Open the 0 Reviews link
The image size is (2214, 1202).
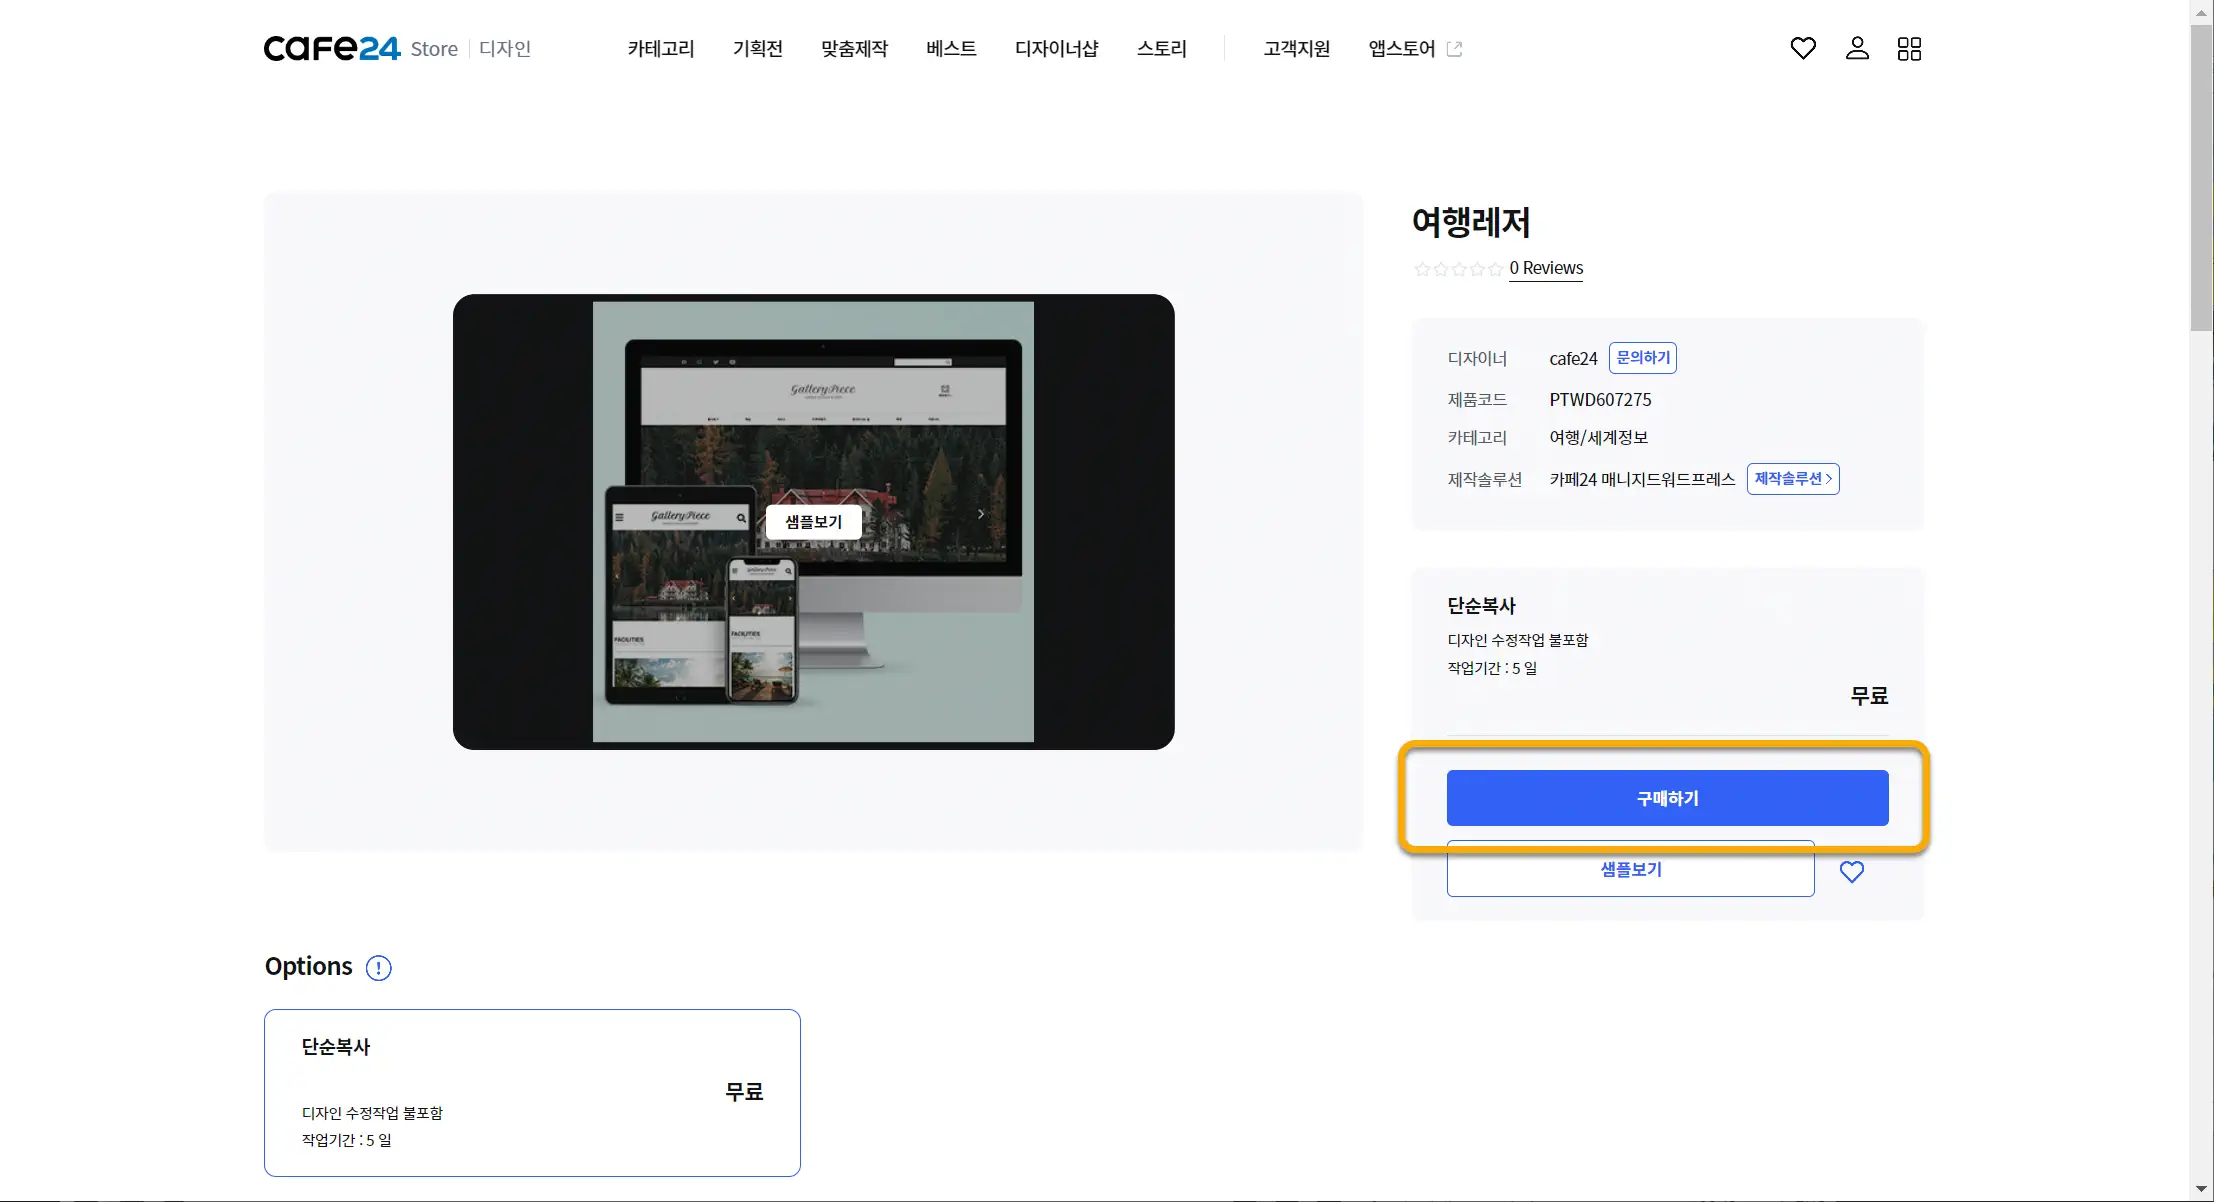(x=1546, y=267)
